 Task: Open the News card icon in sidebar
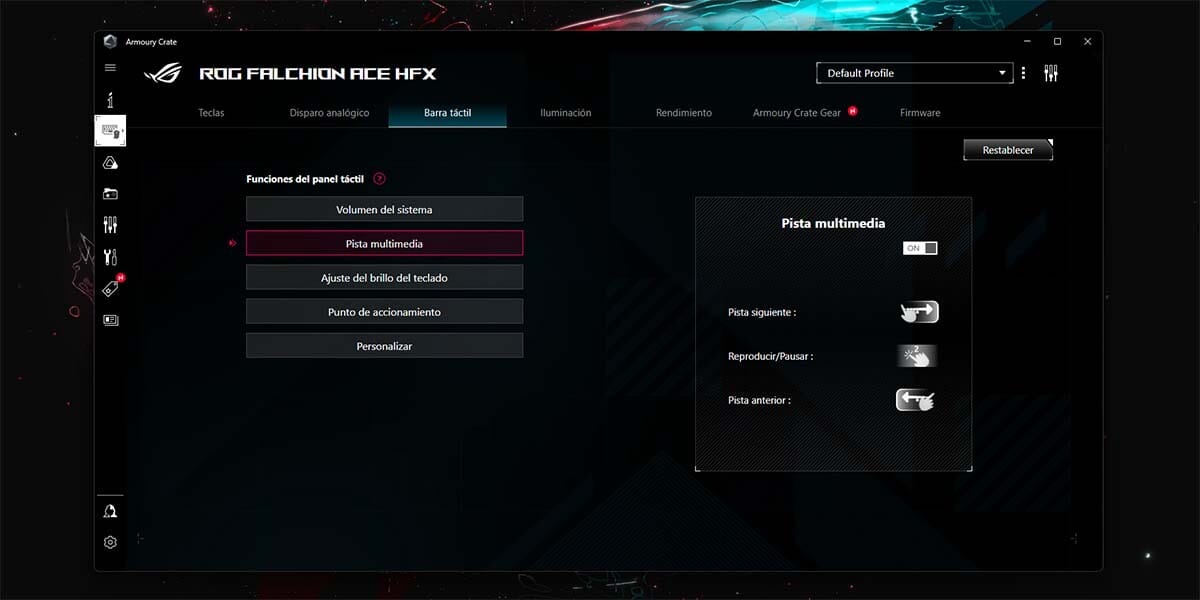(110, 320)
